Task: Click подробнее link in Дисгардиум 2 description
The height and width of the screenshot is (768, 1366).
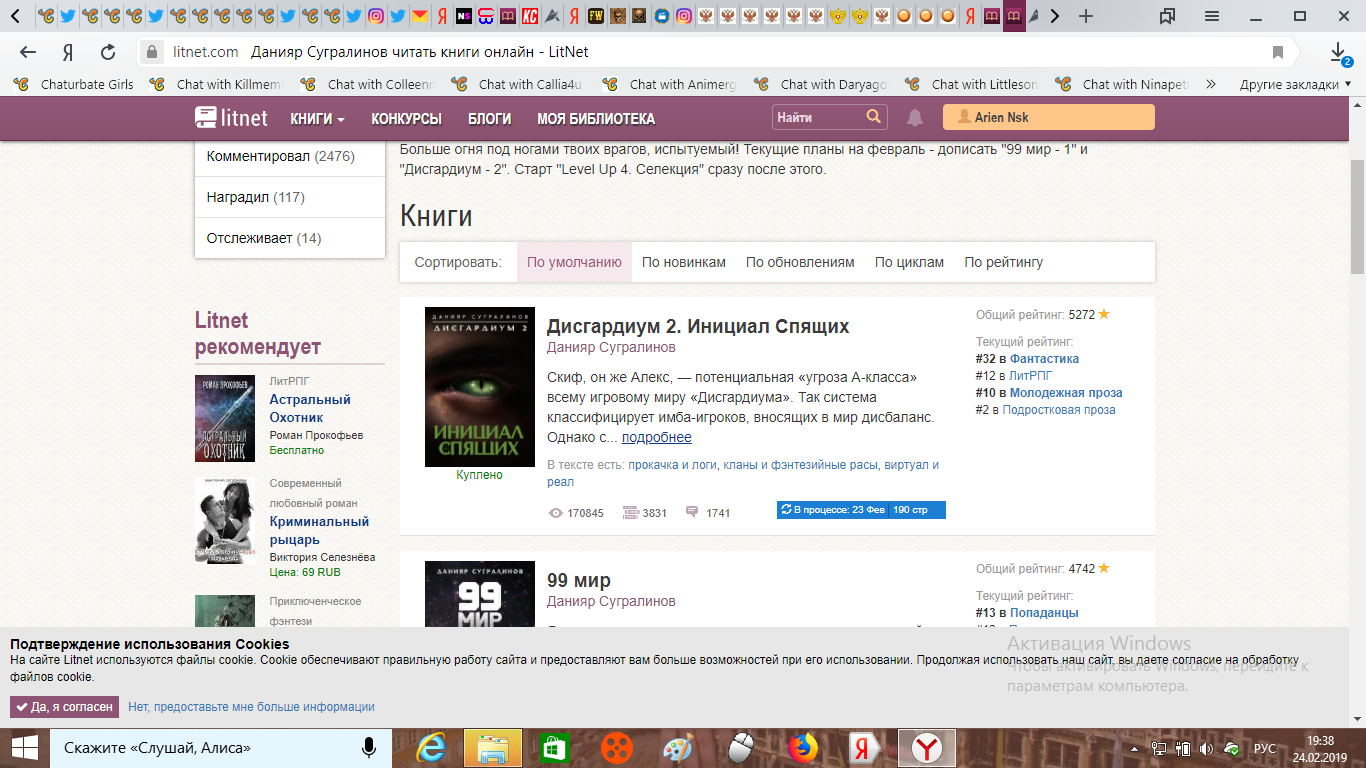Action: click(x=656, y=437)
